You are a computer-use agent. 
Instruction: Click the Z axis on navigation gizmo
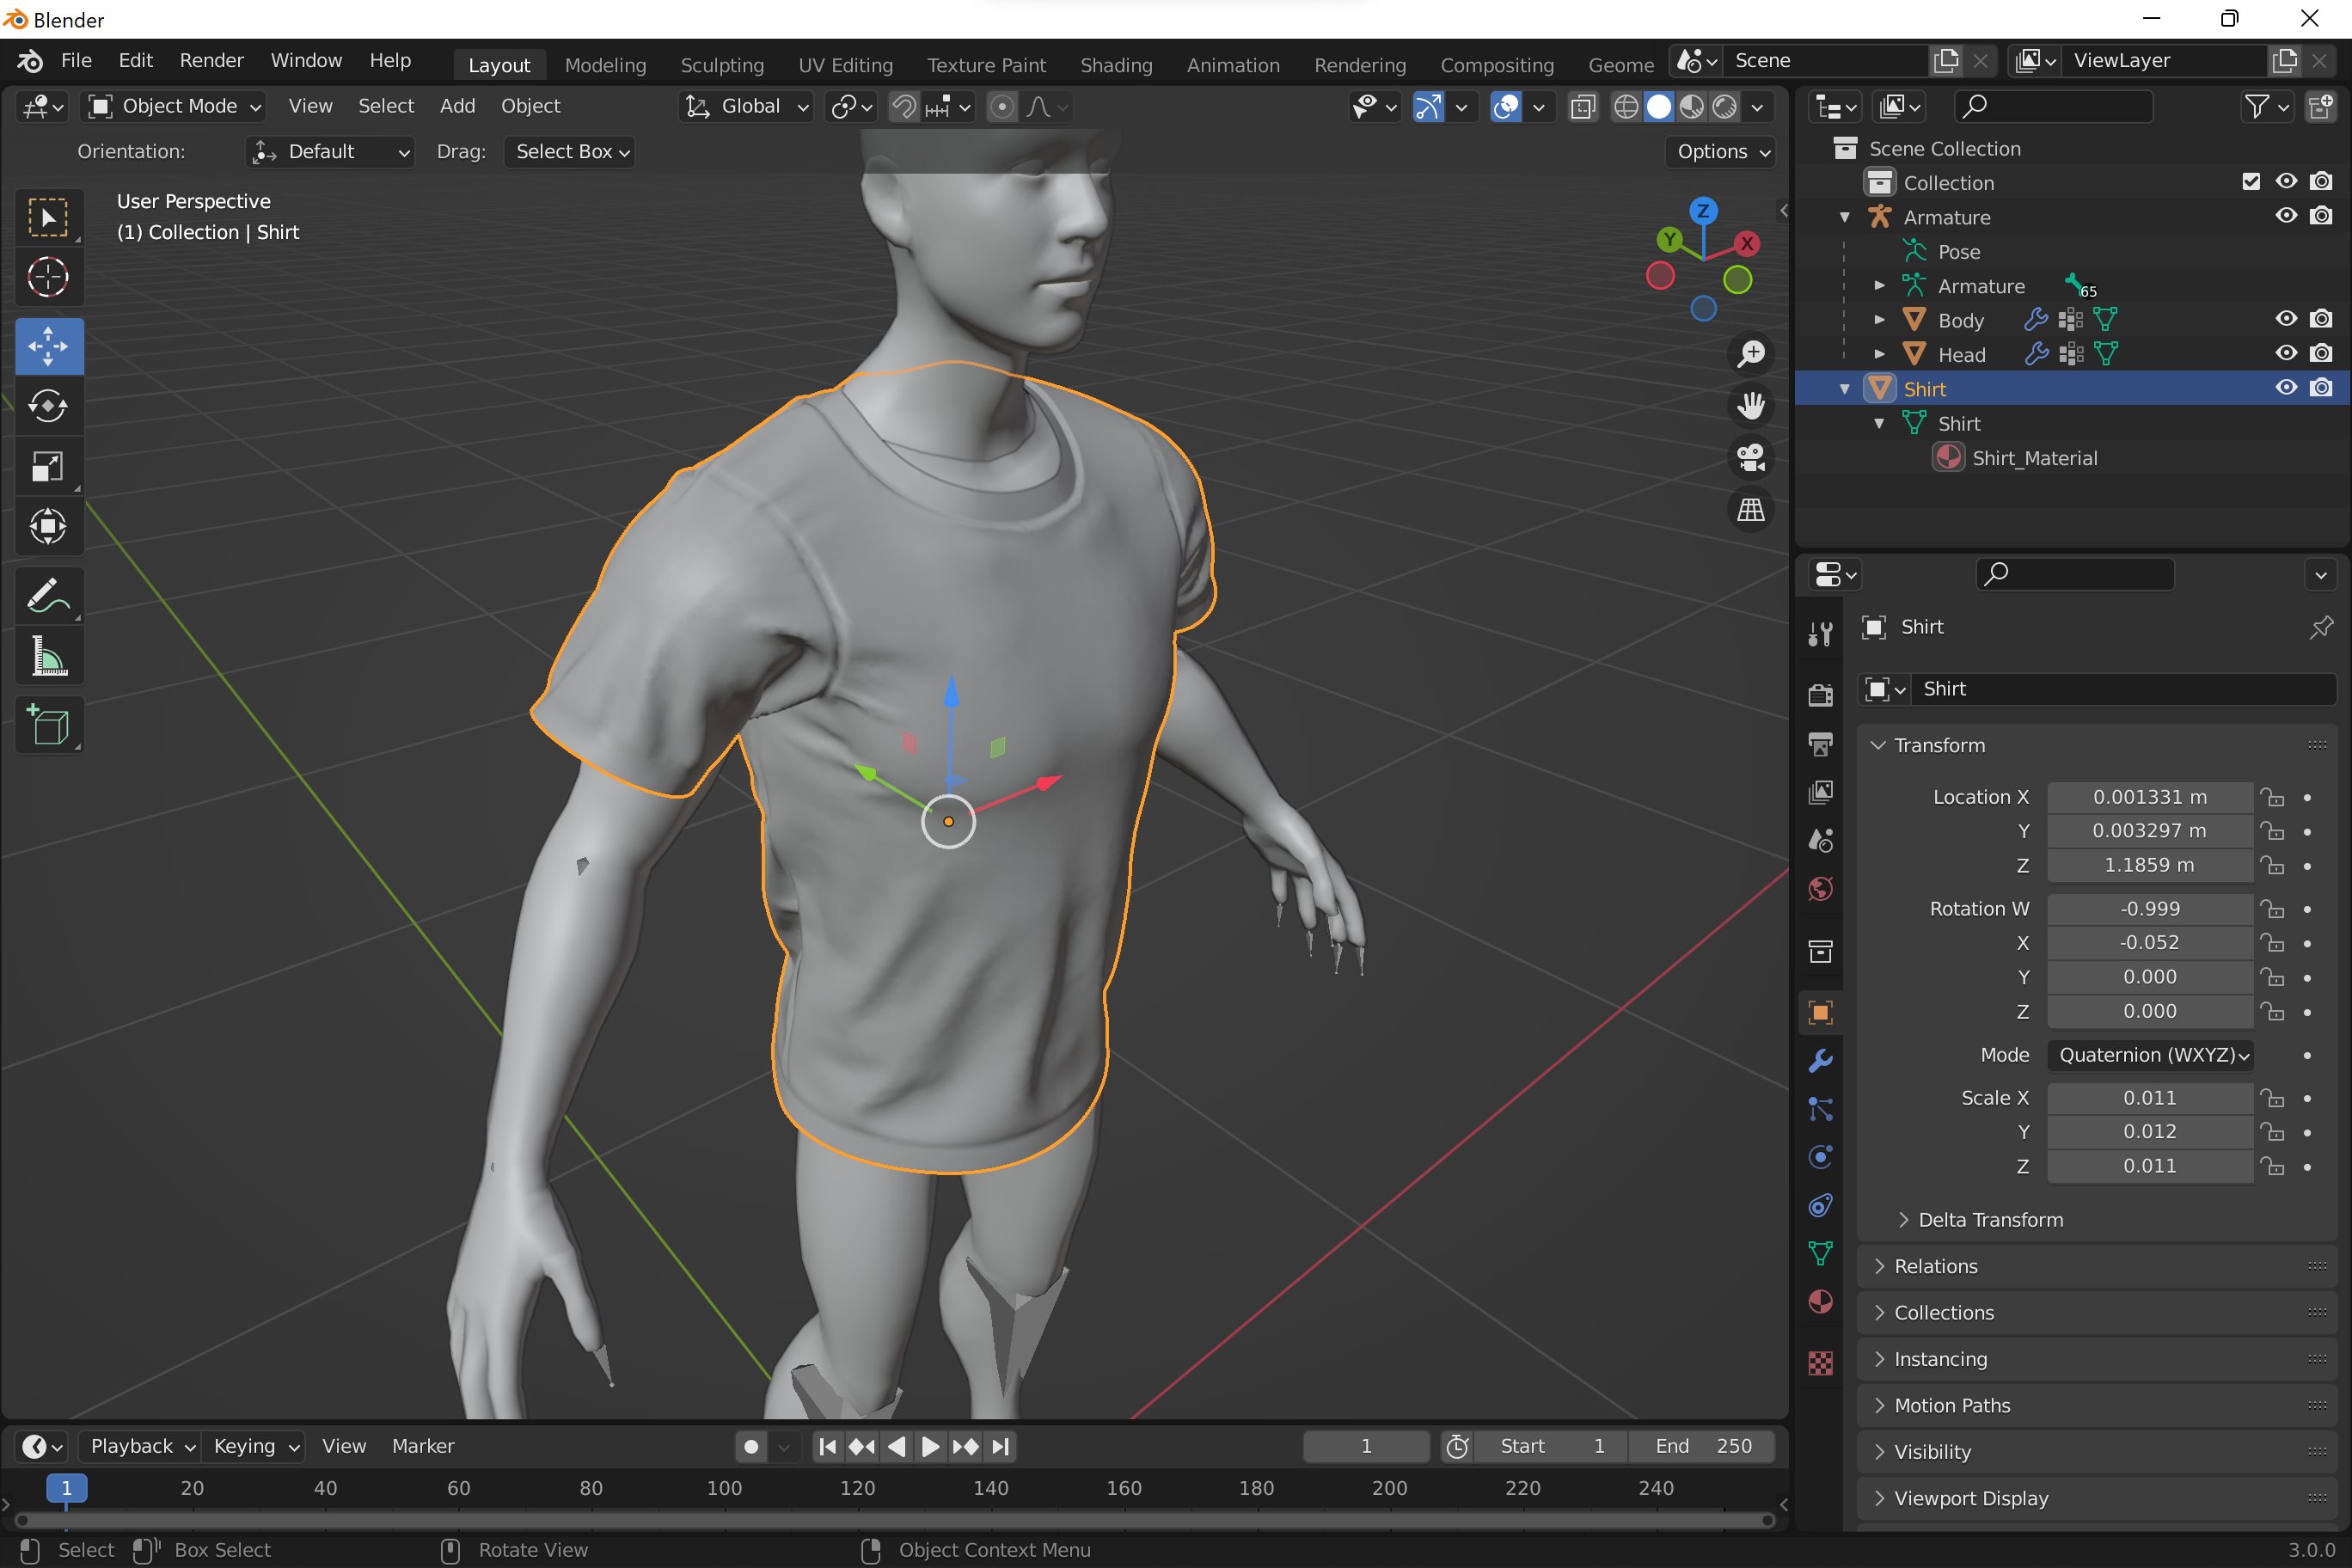[x=1703, y=211]
